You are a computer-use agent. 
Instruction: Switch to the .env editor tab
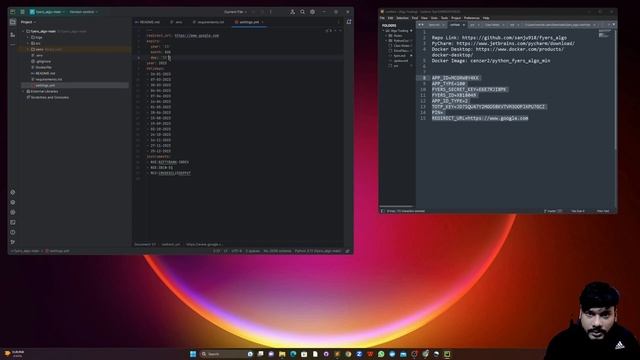tap(177, 22)
